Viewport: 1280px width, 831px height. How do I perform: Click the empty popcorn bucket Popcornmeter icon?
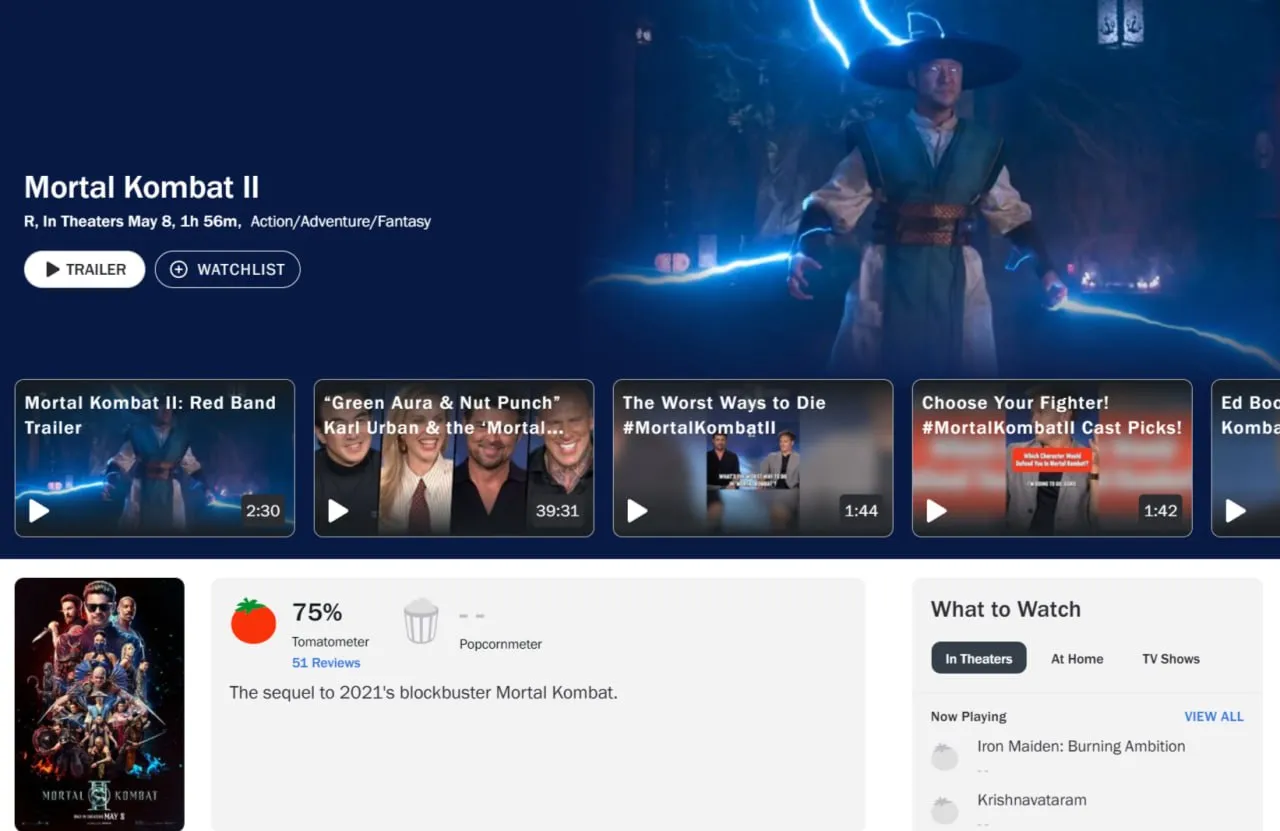pyautogui.click(x=421, y=620)
